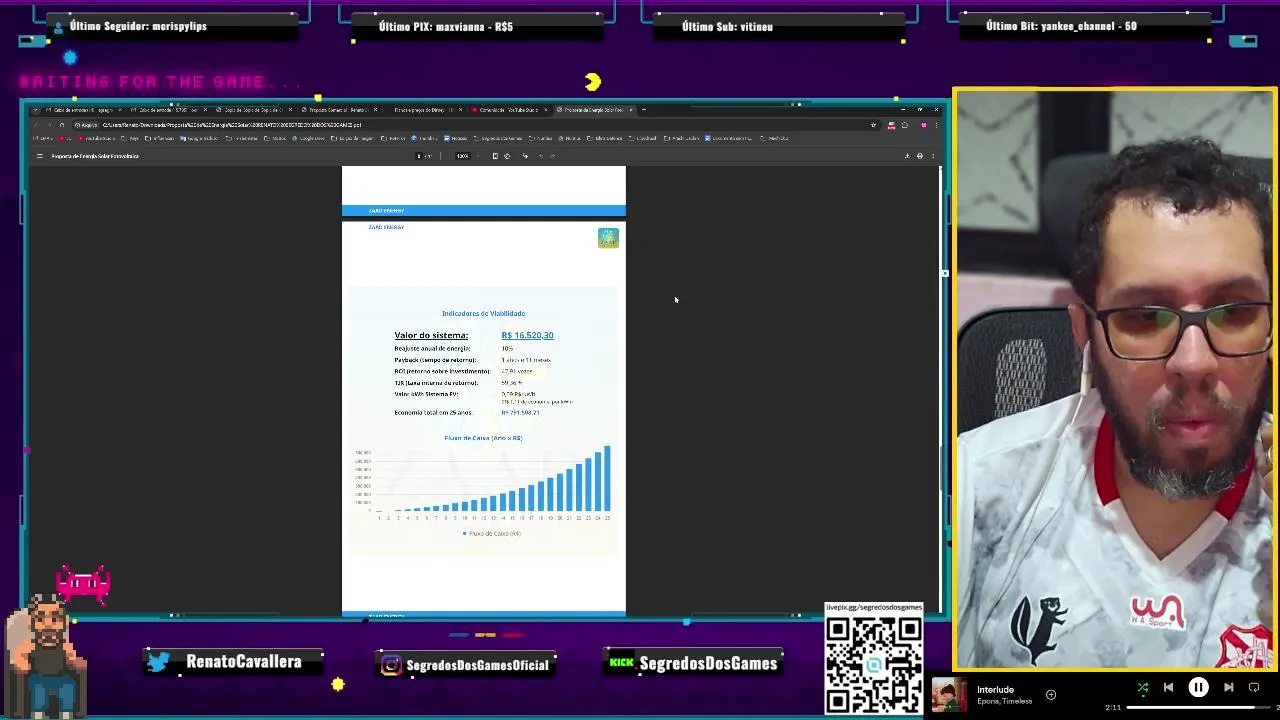Switch to the YouTube Studio Comunidade tab

[510, 110]
